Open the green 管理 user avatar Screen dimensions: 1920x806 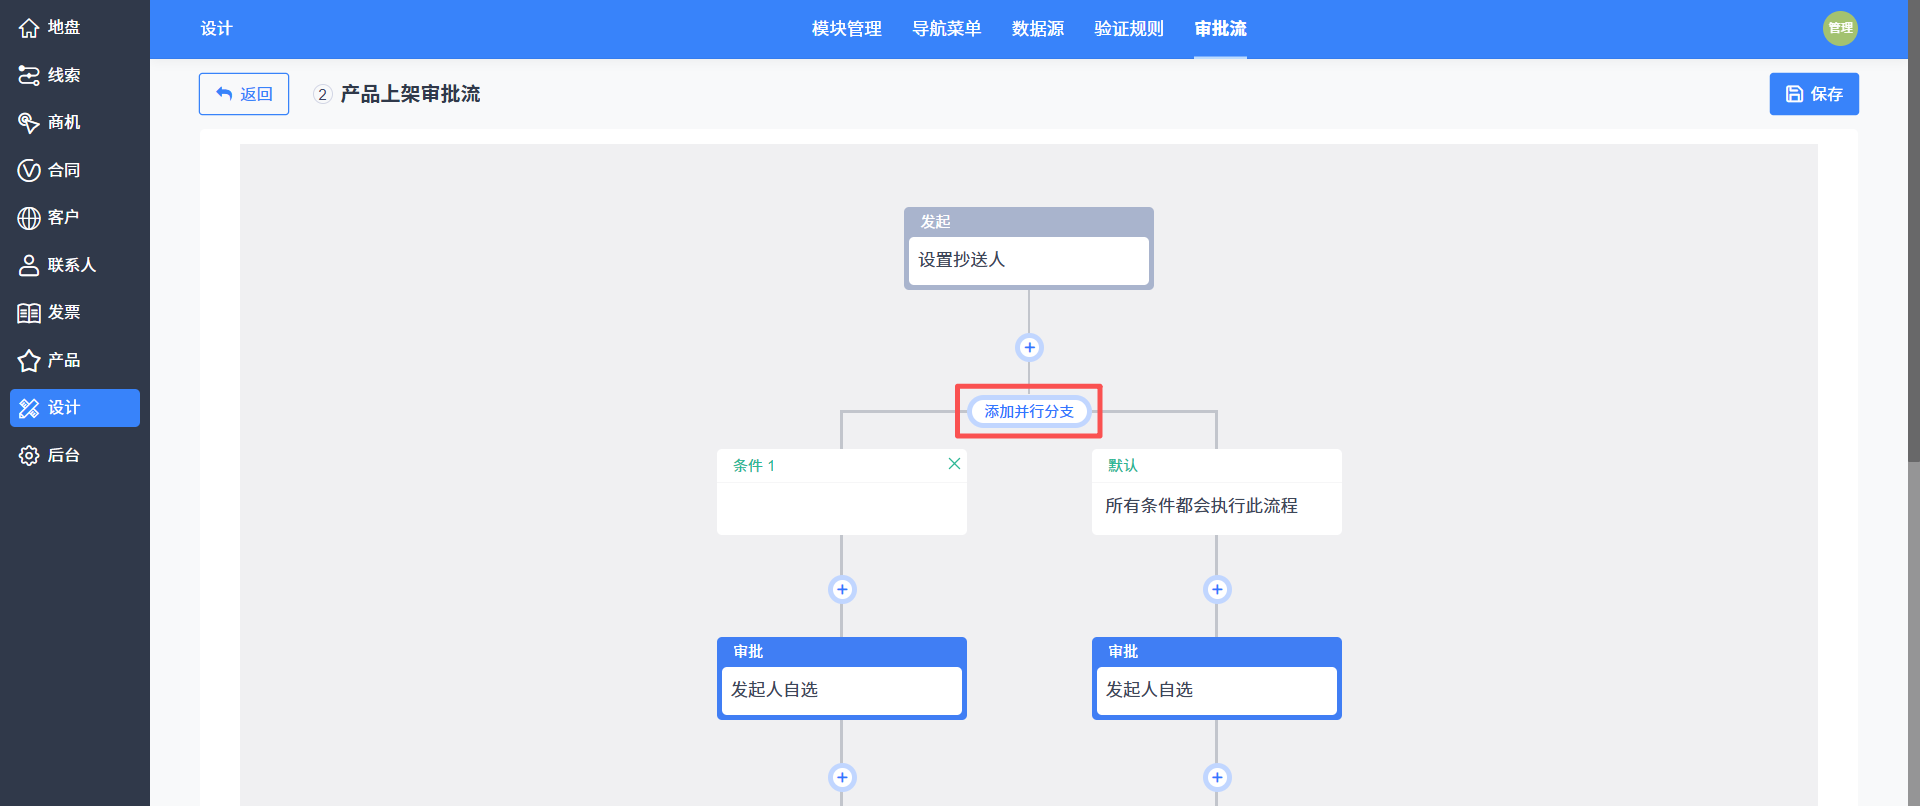[x=1840, y=28]
